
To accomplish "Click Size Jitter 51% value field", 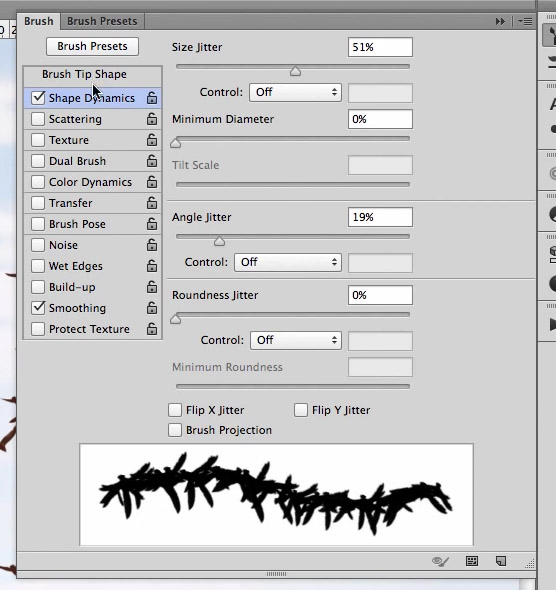I will [380, 47].
